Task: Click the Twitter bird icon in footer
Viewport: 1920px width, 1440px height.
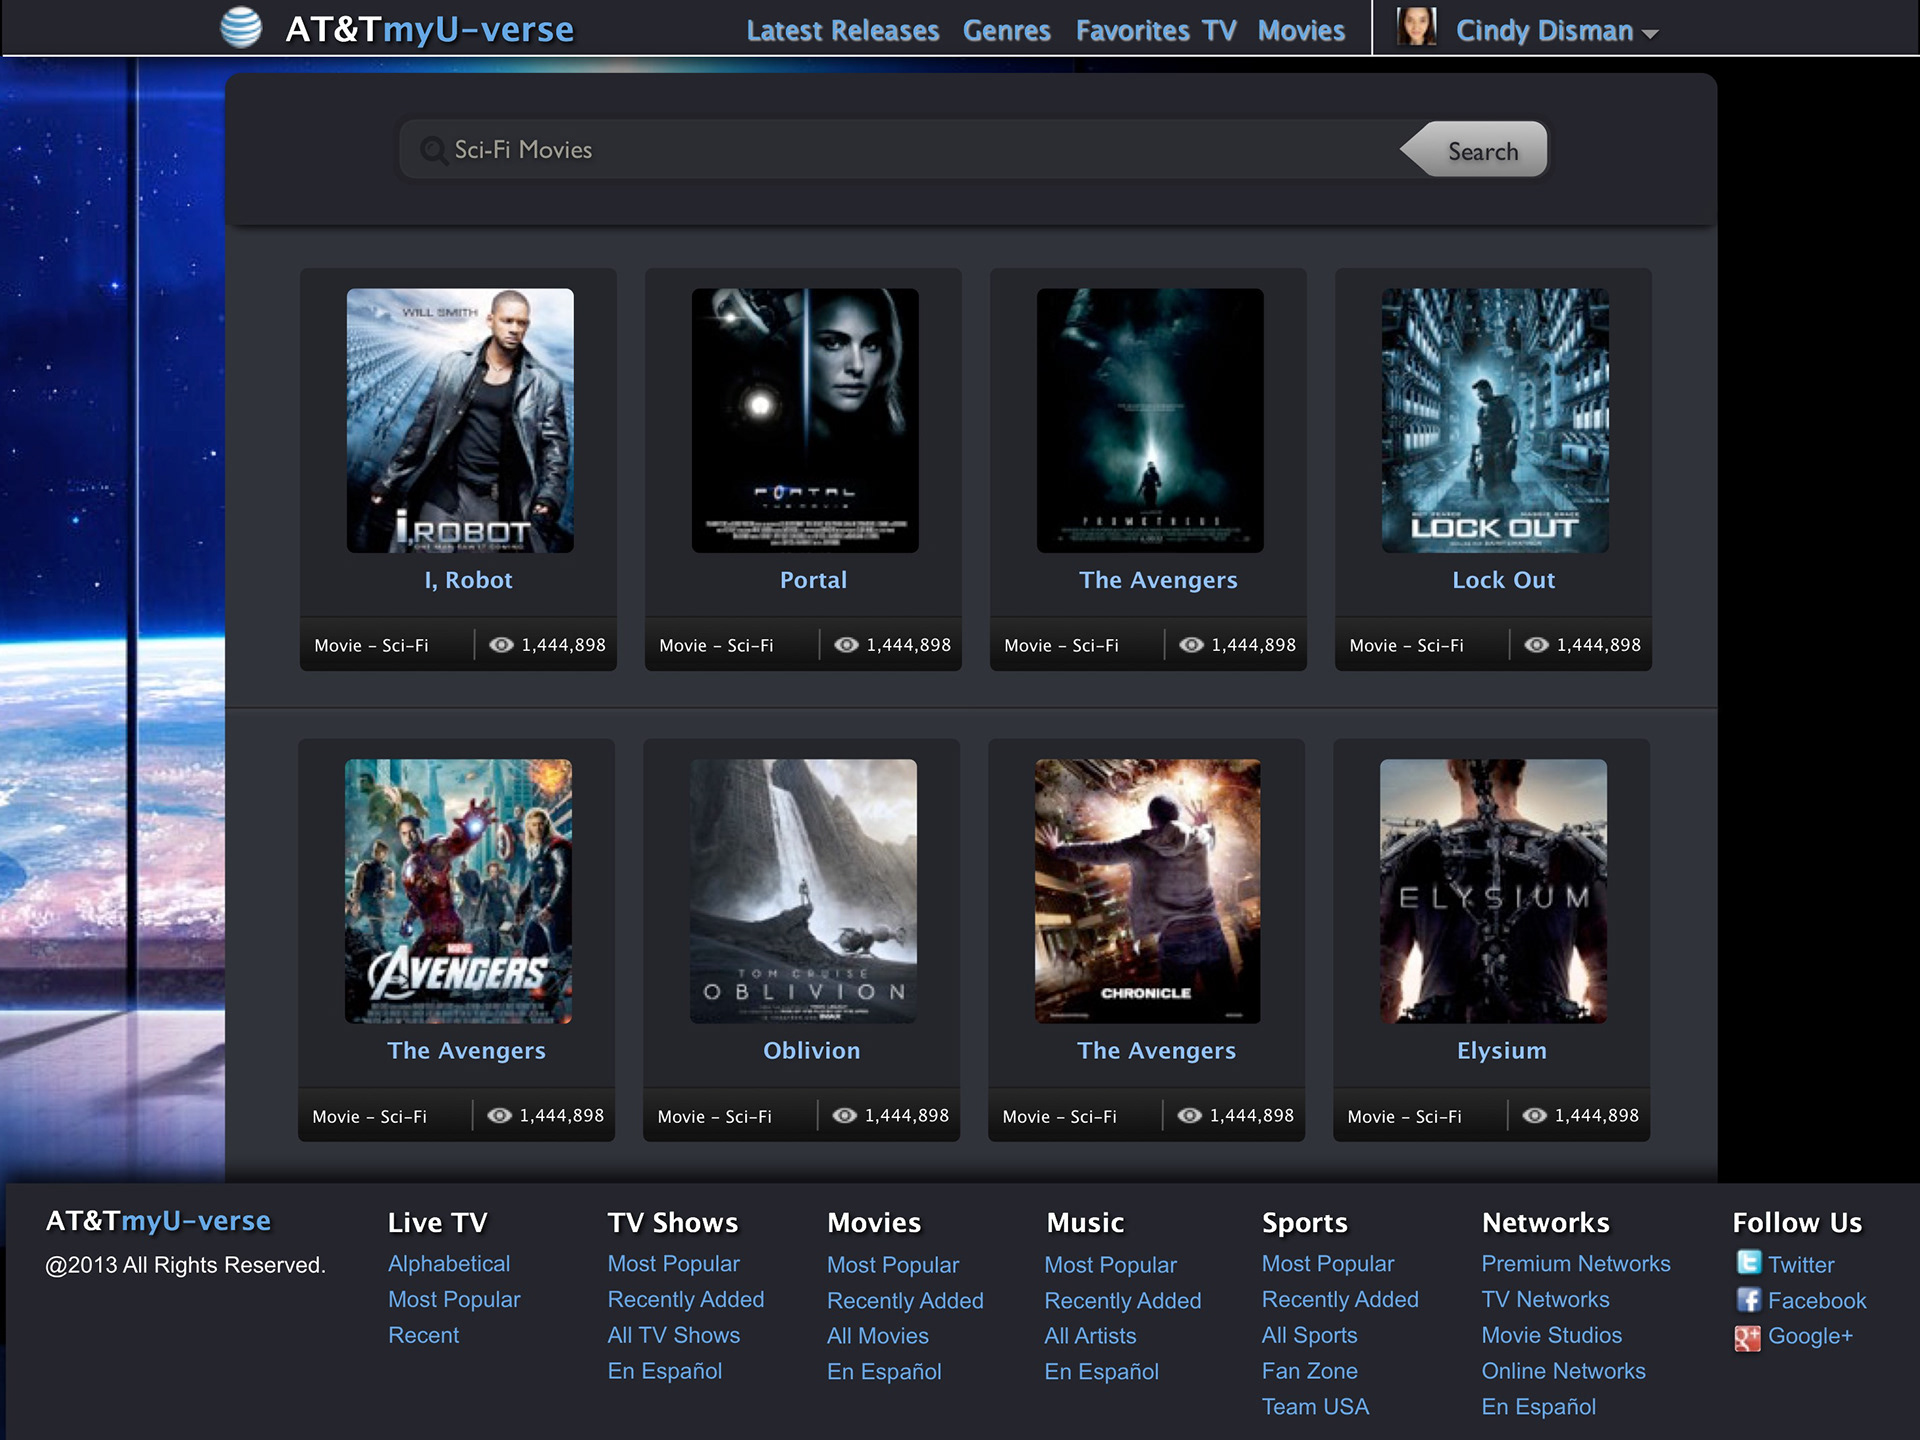Action: tap(1748, 1263)
